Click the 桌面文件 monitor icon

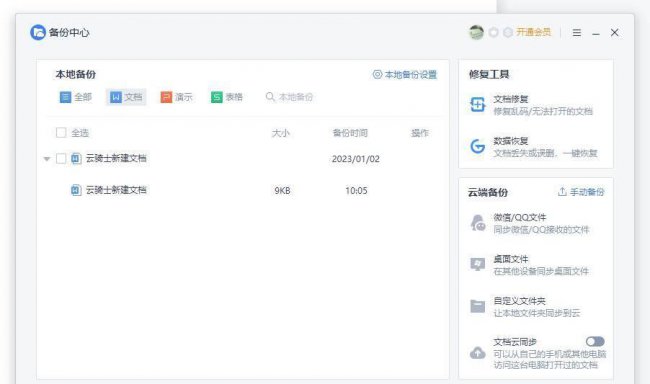(x=478, y=264)
